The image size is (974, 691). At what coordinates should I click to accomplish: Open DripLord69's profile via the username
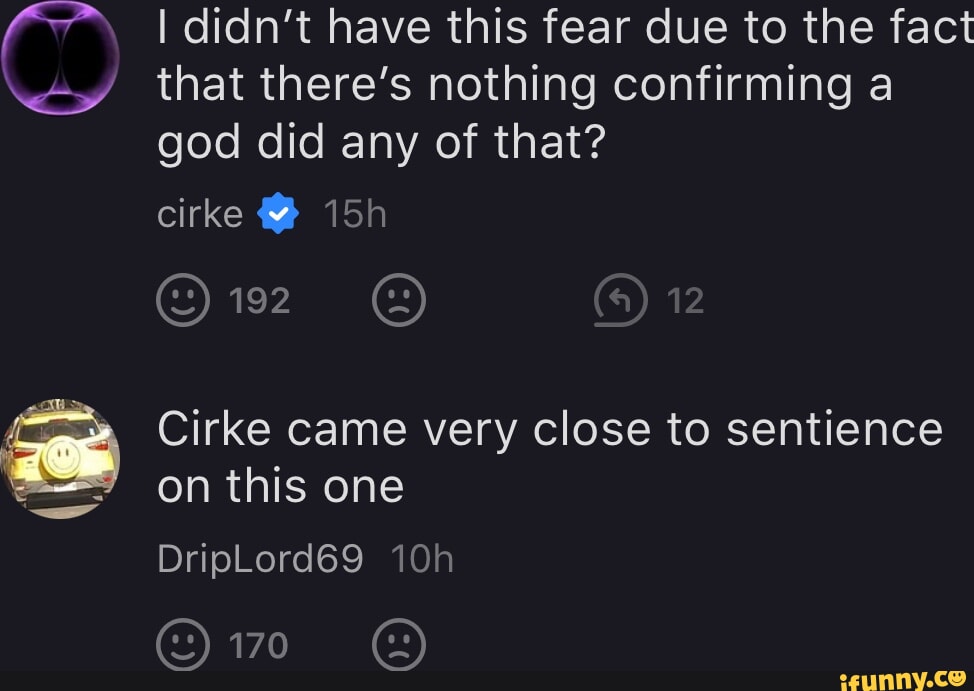click(260, 559)
